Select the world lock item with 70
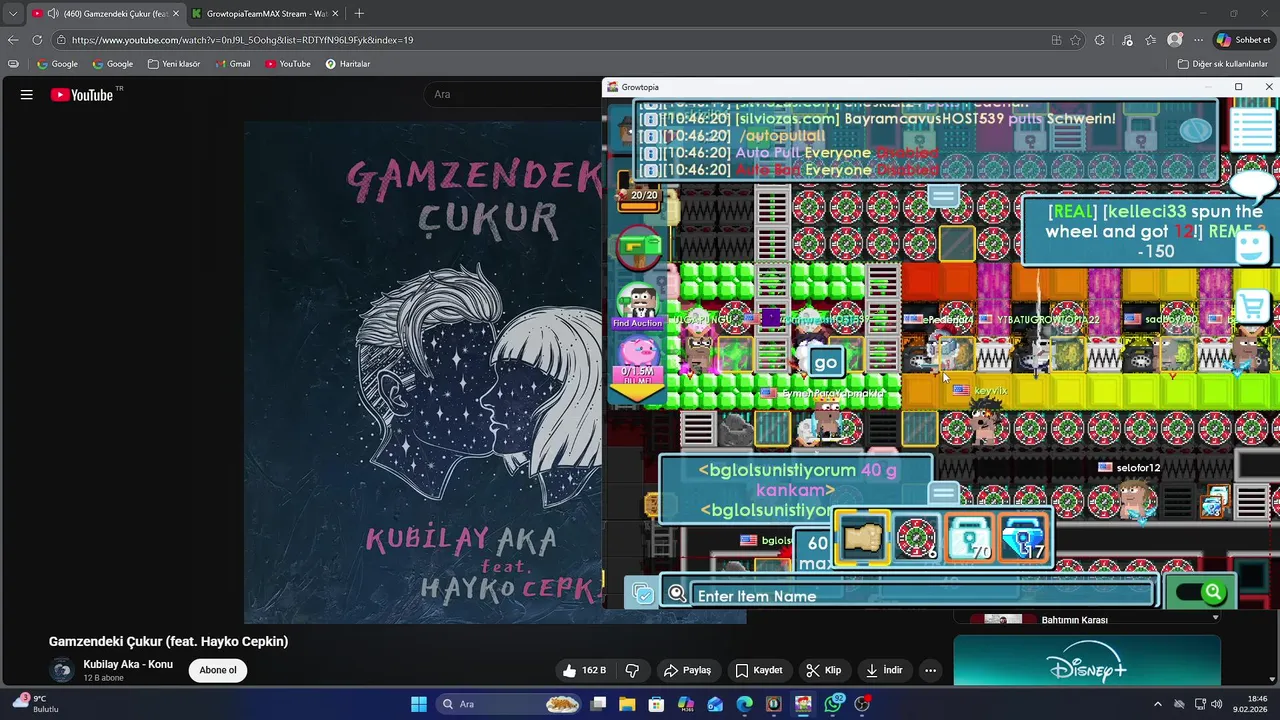The image size is (1280, 720). pos(969,540)
